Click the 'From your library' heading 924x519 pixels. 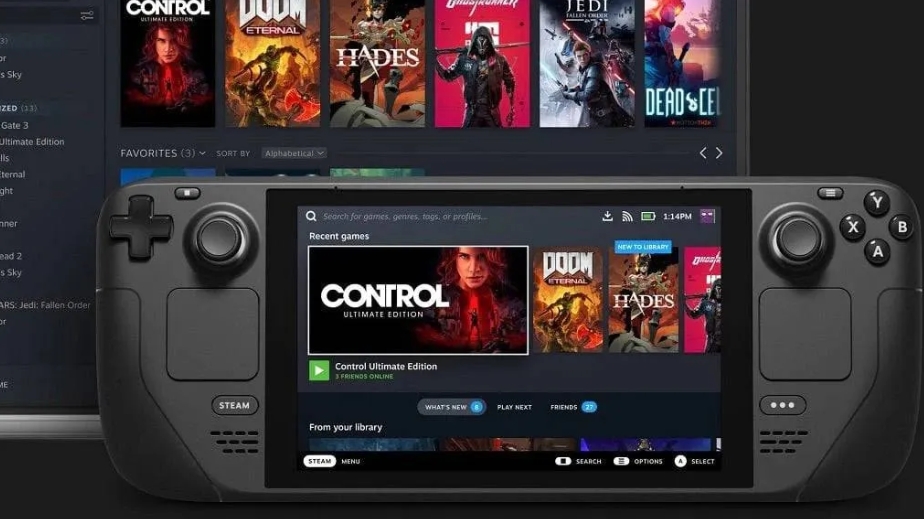coord(345,427)
